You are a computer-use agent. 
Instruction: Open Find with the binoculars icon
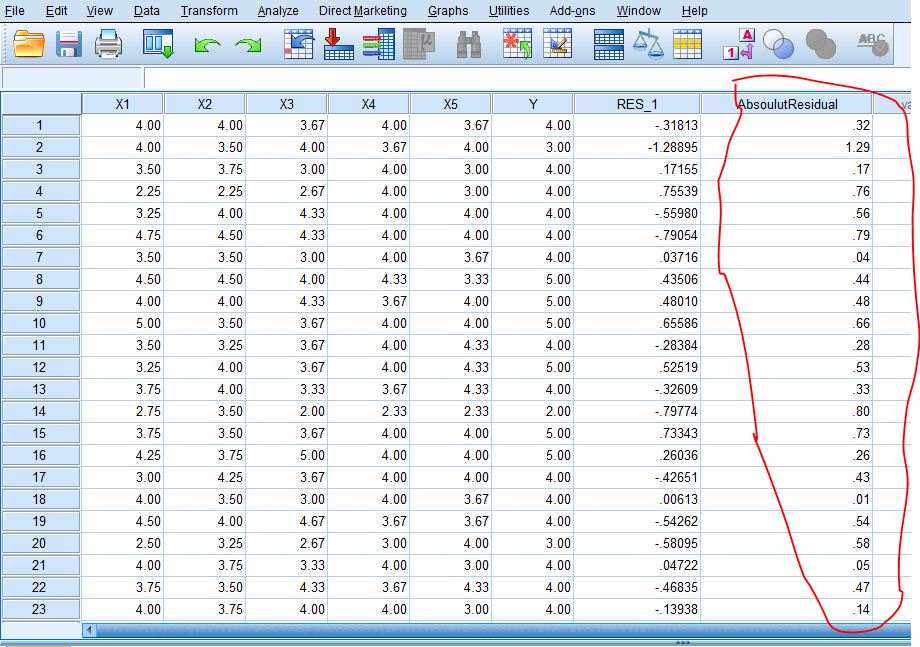tap(469, 45)
